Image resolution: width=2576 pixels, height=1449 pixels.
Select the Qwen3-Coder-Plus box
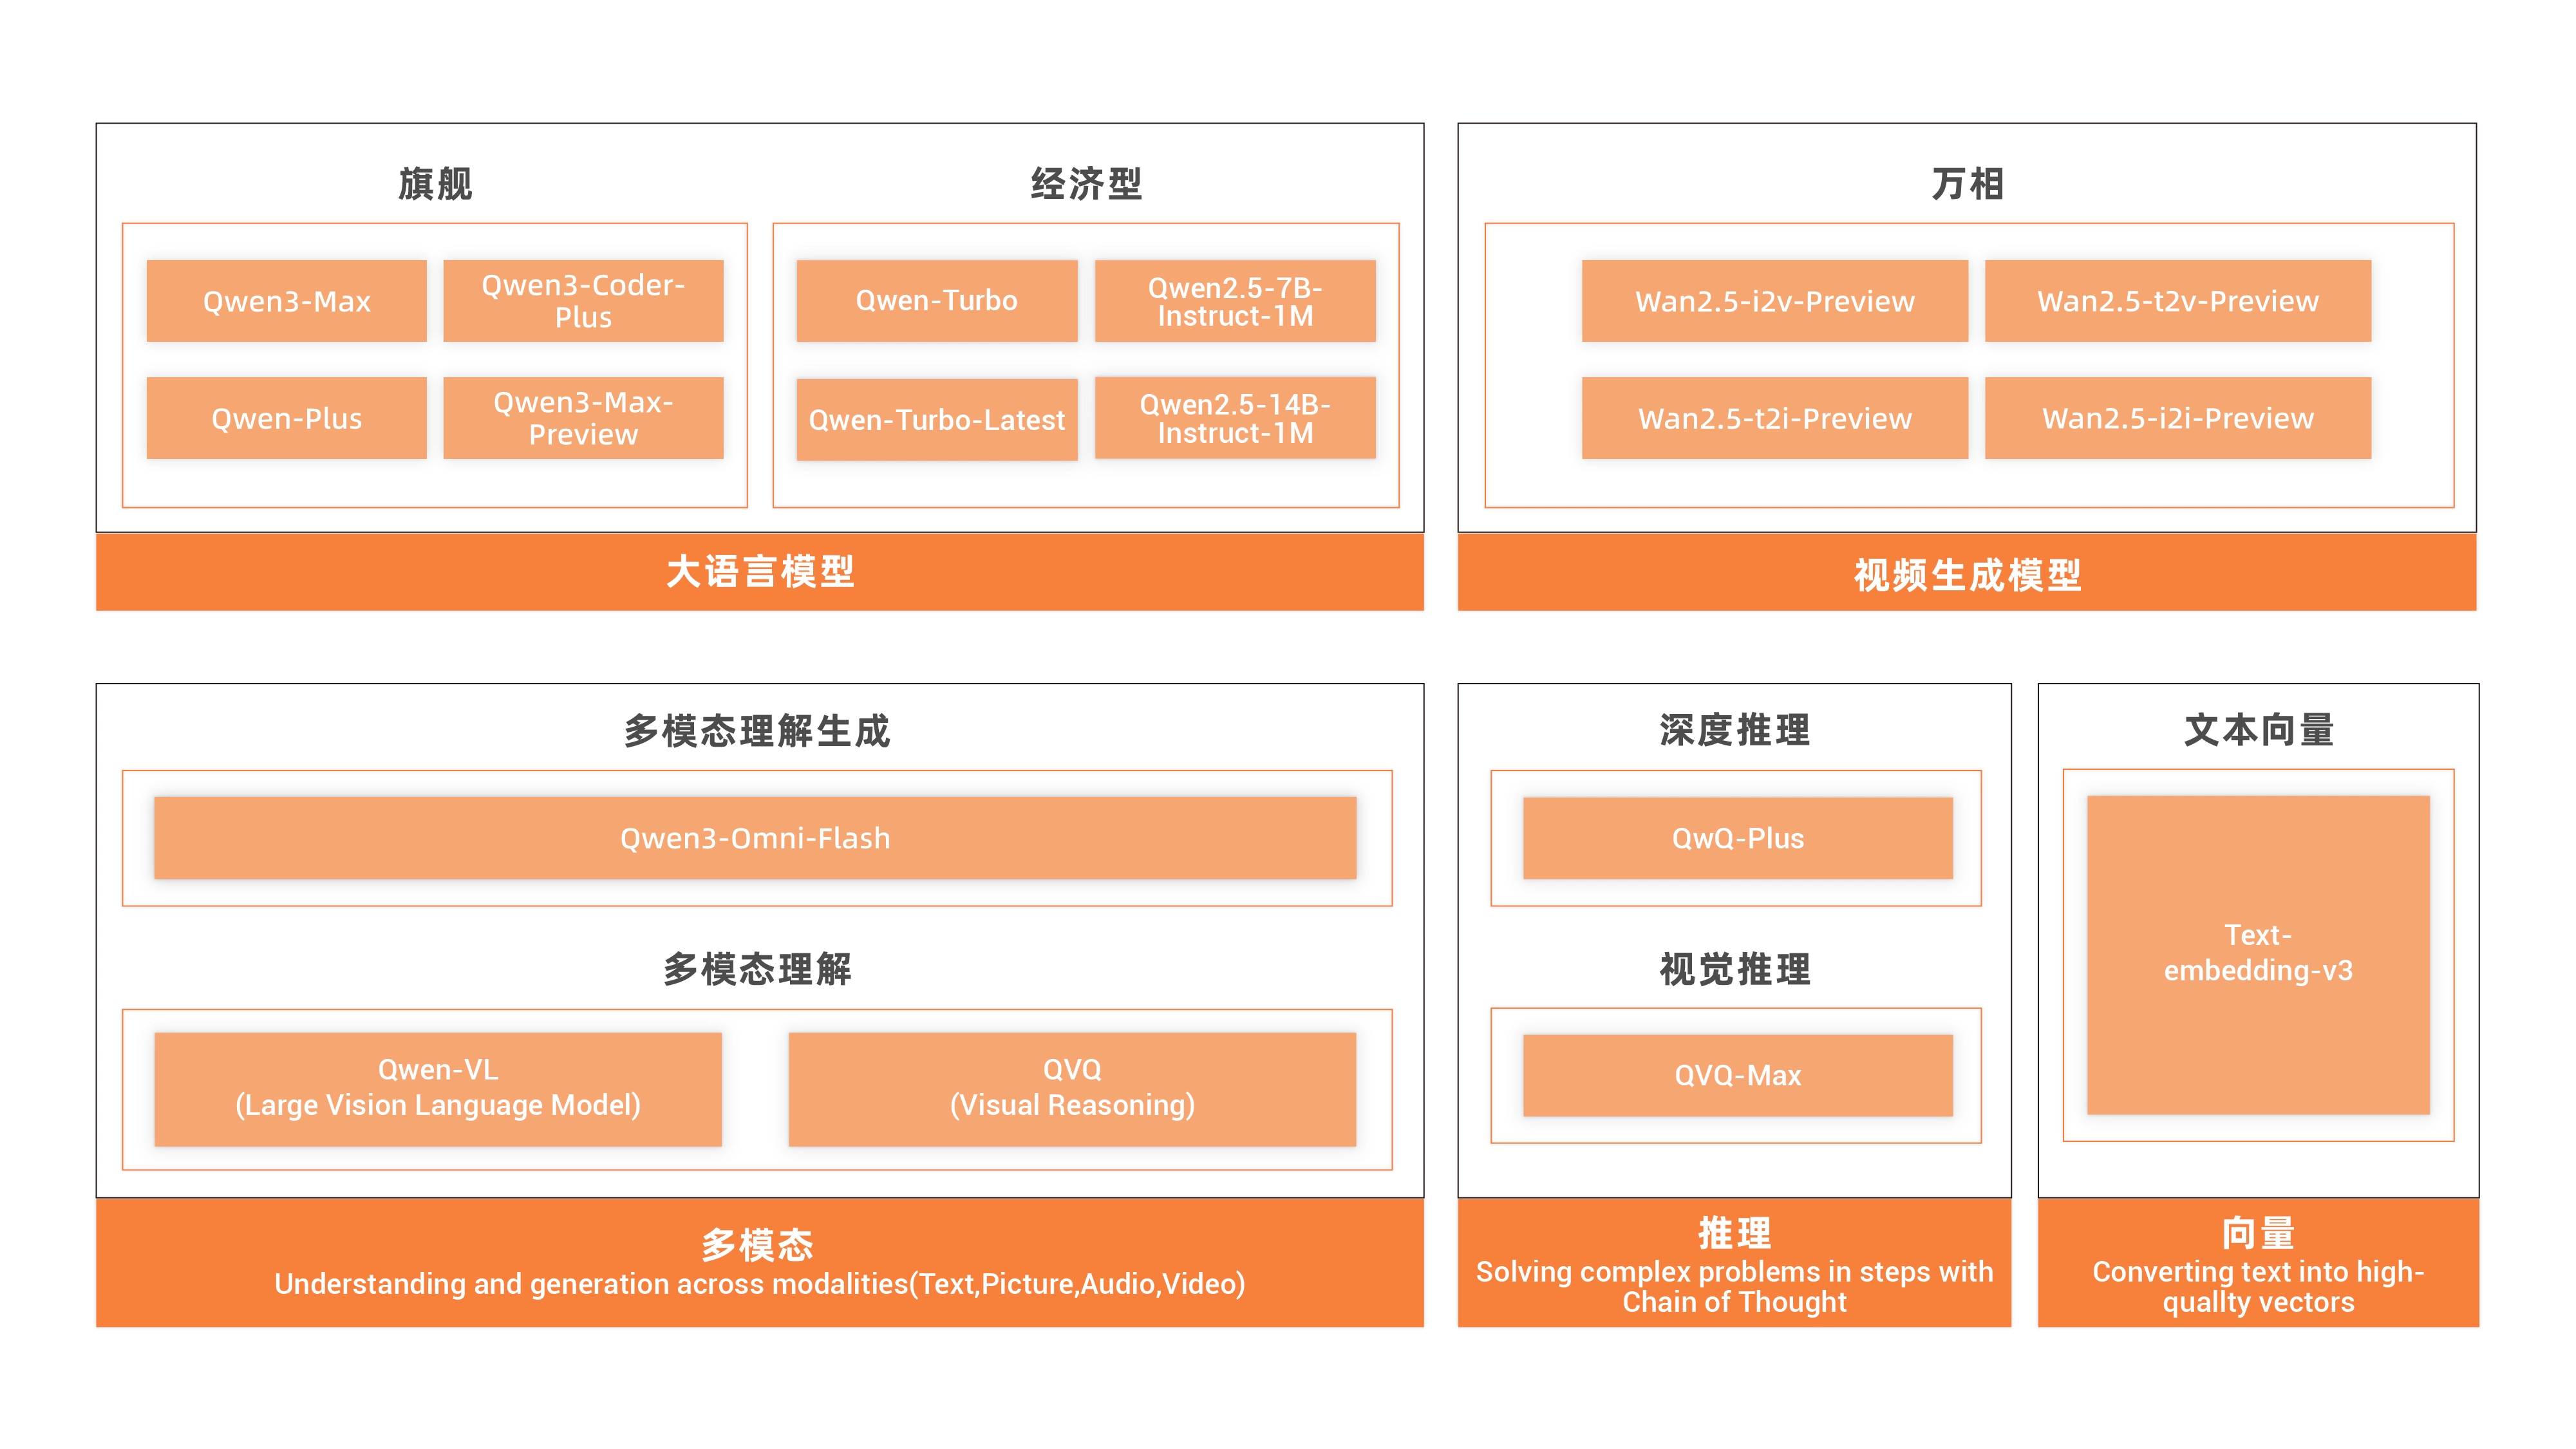point(583,301)
